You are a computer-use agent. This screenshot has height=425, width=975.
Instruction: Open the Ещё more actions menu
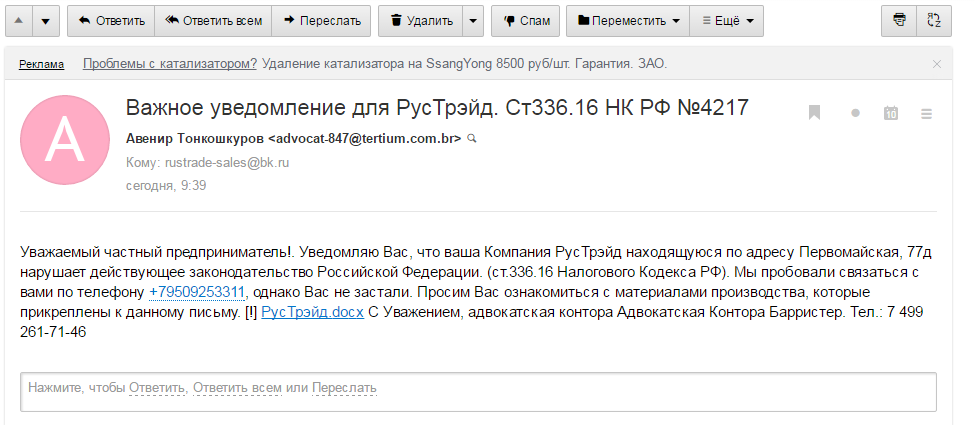click(726, 21)
